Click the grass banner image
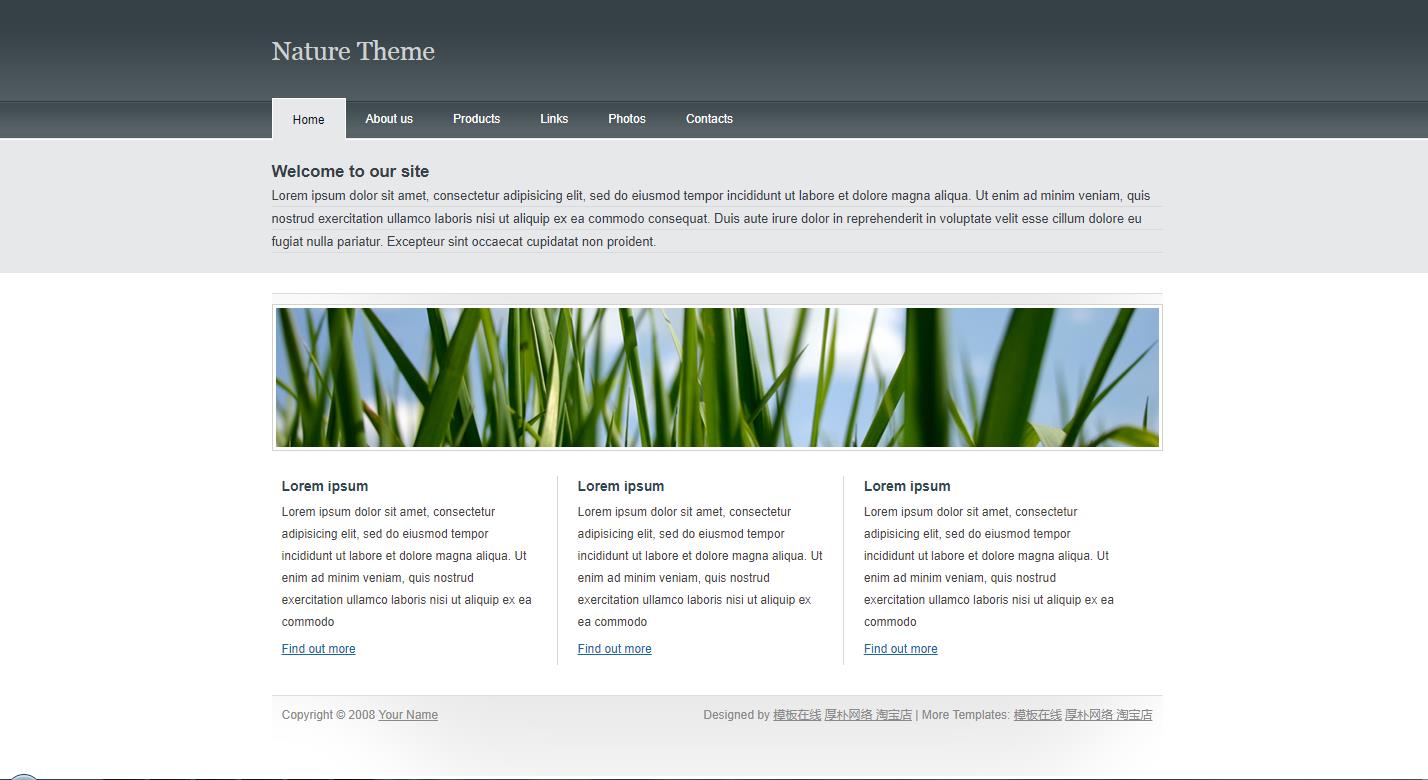The height and width of the screenshot is (780, 1428). point(717,377)
